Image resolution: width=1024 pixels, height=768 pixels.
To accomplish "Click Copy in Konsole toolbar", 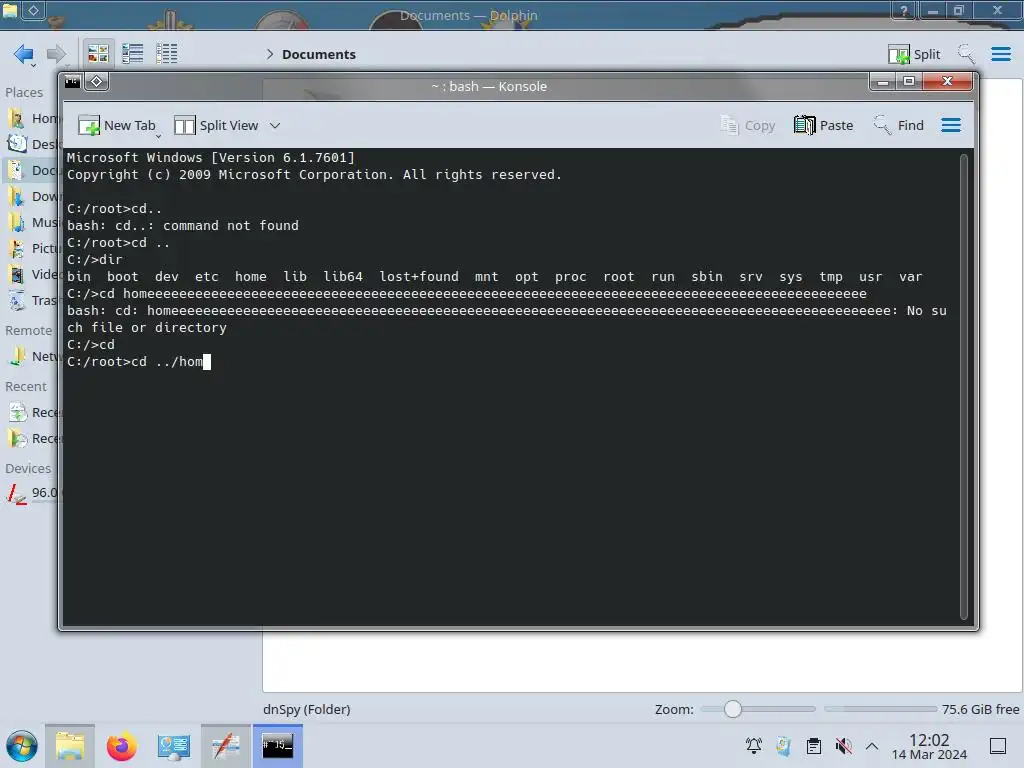I will 748,125.
